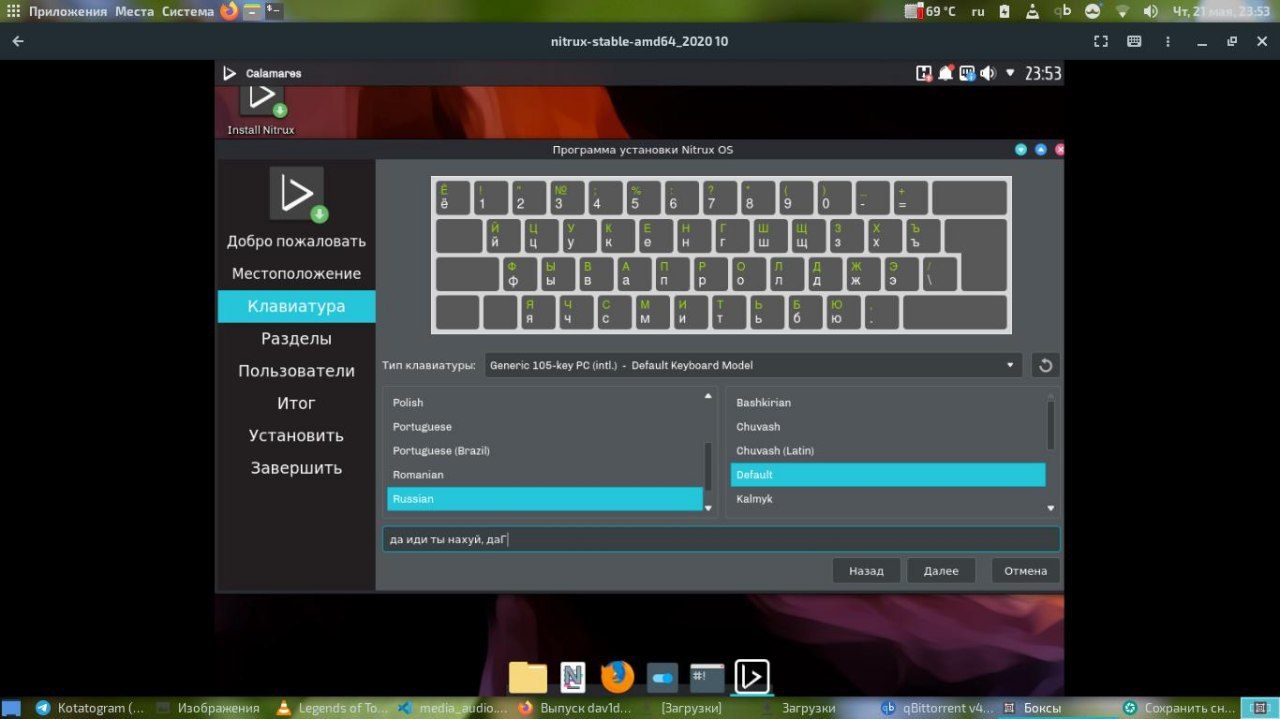This screenshot has height=719, width=1280.
Task: Focus the keyboard test input field
Action: tap(721, 539)
